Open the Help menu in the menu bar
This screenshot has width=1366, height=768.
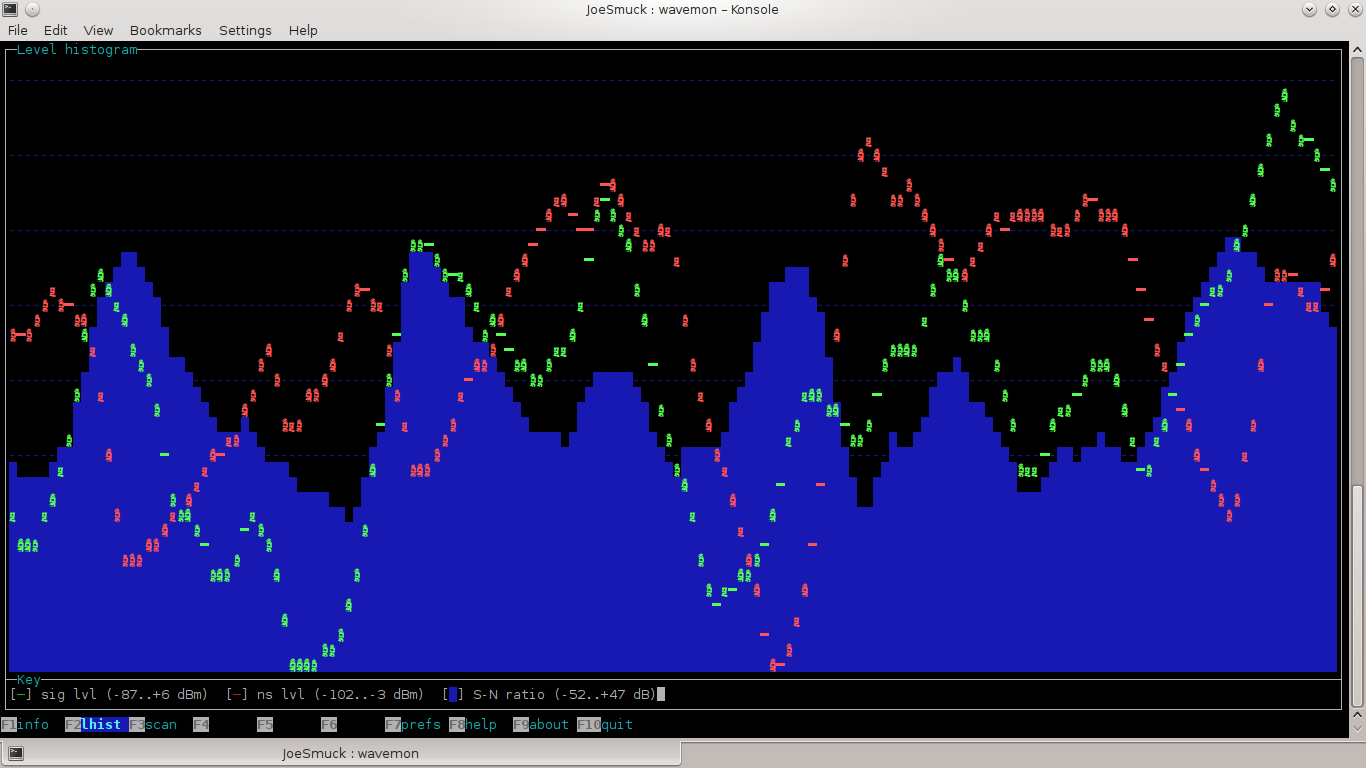[303, 30]
